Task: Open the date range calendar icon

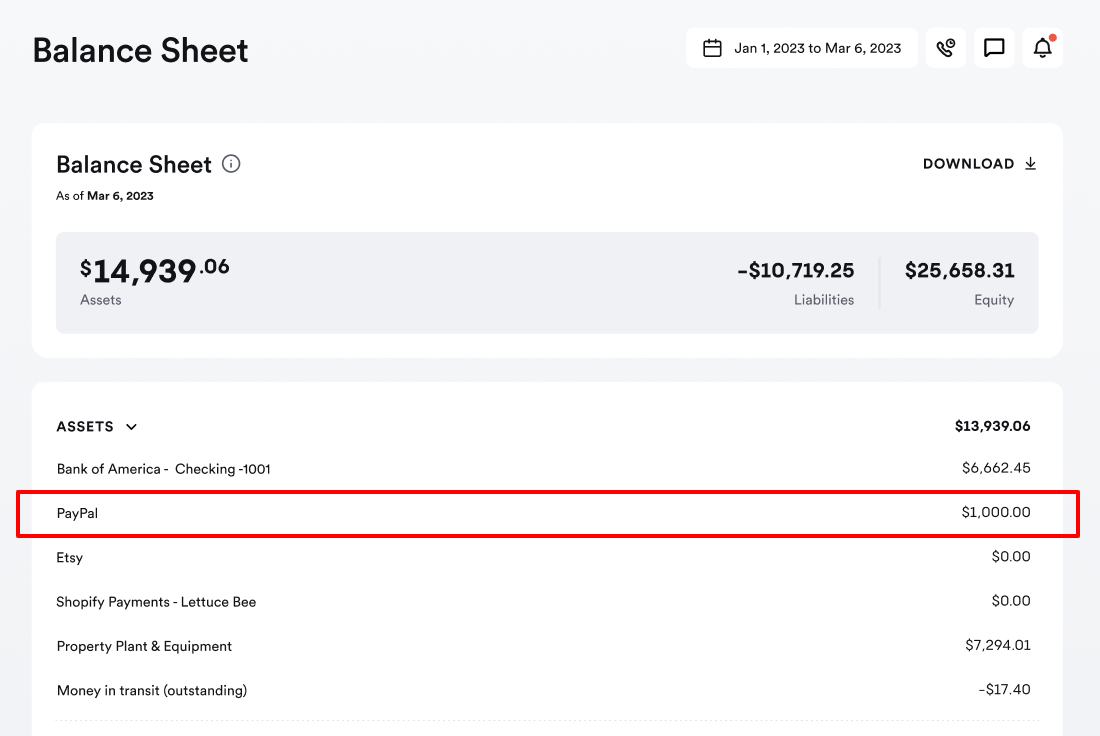Action: tap(714, 47)
